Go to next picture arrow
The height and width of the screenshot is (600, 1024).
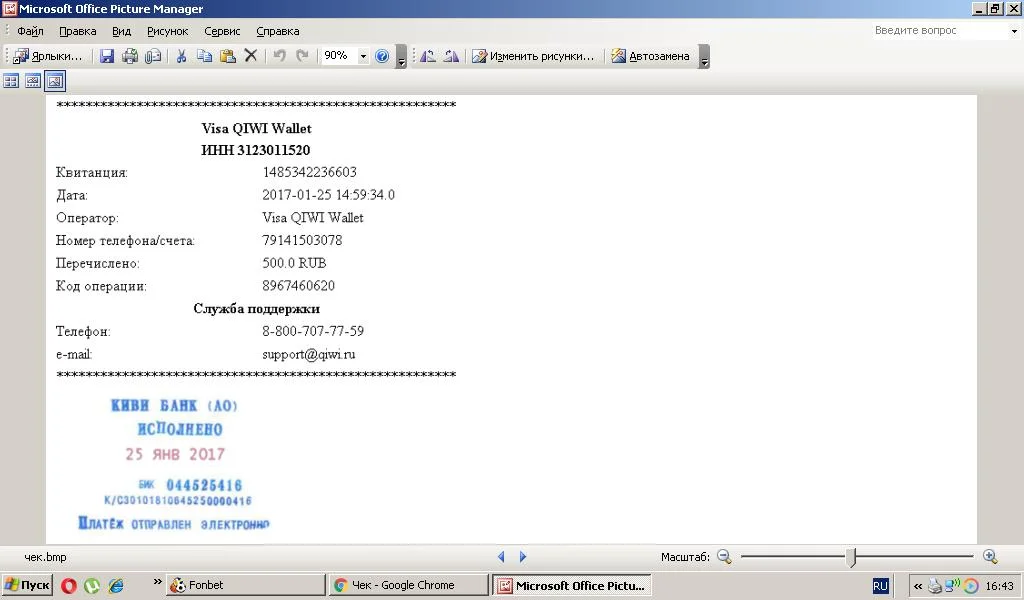click(523, 557)
